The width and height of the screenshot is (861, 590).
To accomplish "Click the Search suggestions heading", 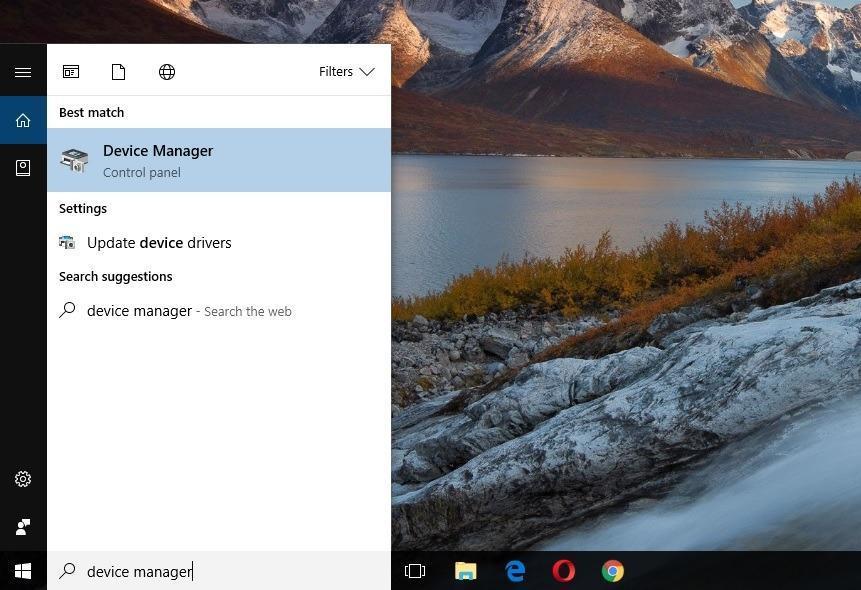I will click(x=116, y=276).
